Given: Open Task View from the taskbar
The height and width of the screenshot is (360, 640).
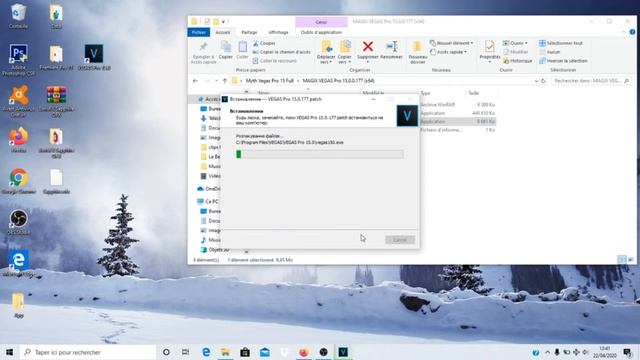Looking at the screenshot, I should (x=185, y=352).
